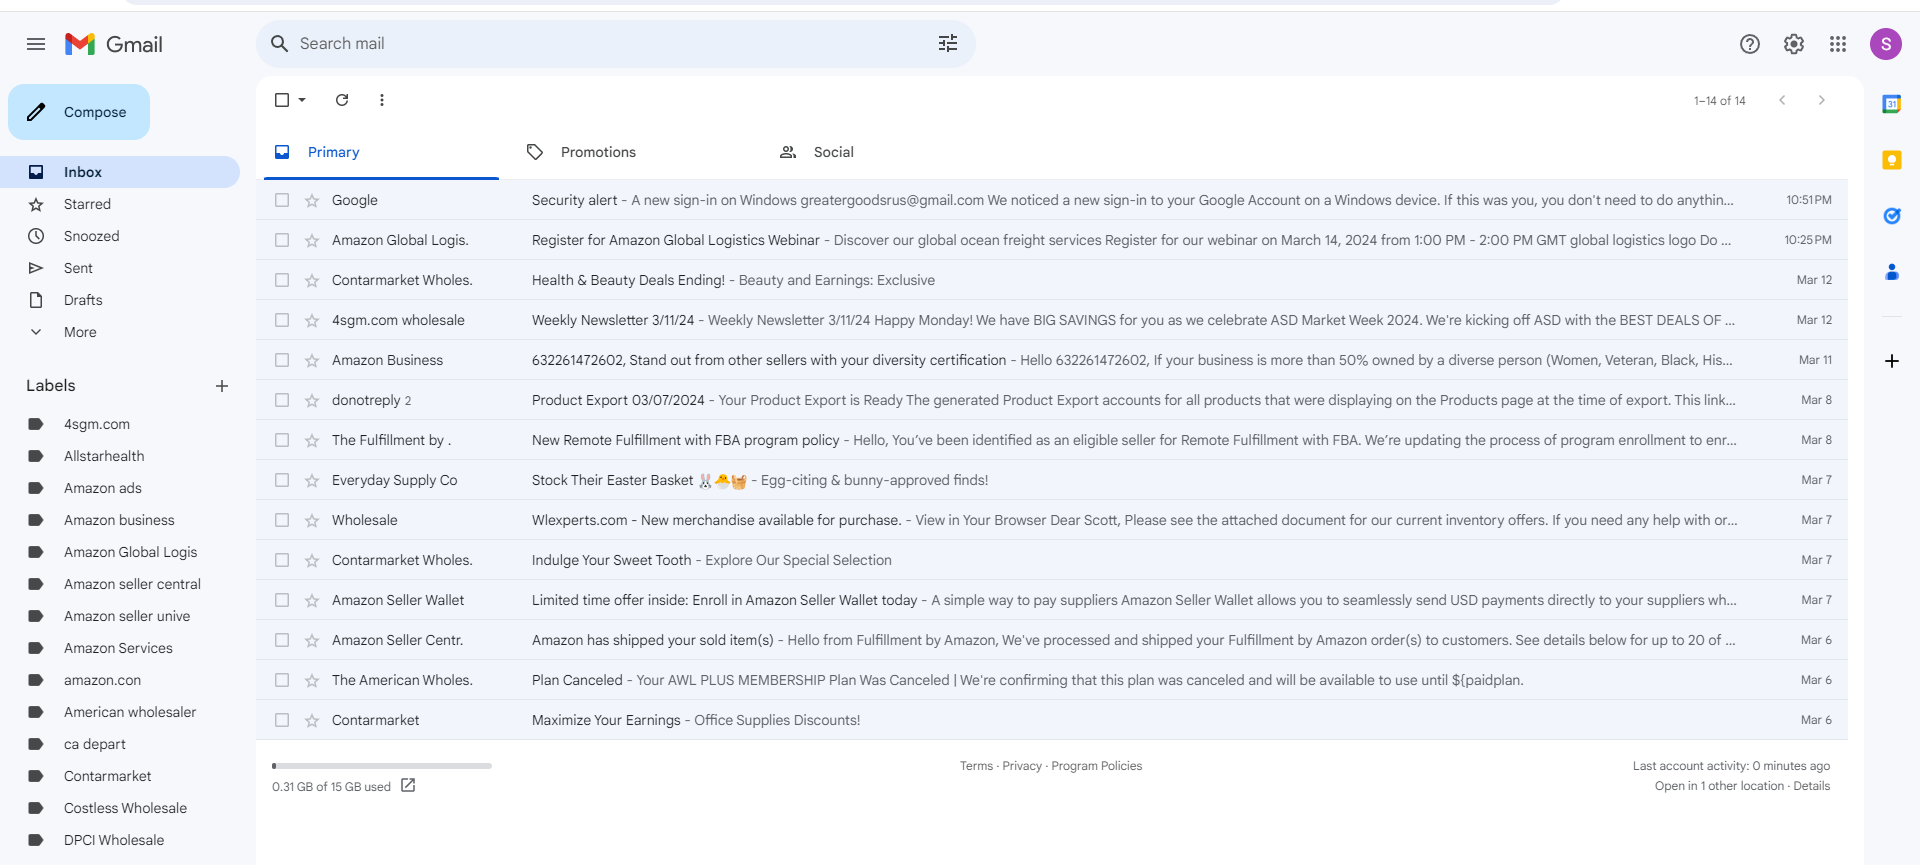Compose a new email

tap(79, 112)
